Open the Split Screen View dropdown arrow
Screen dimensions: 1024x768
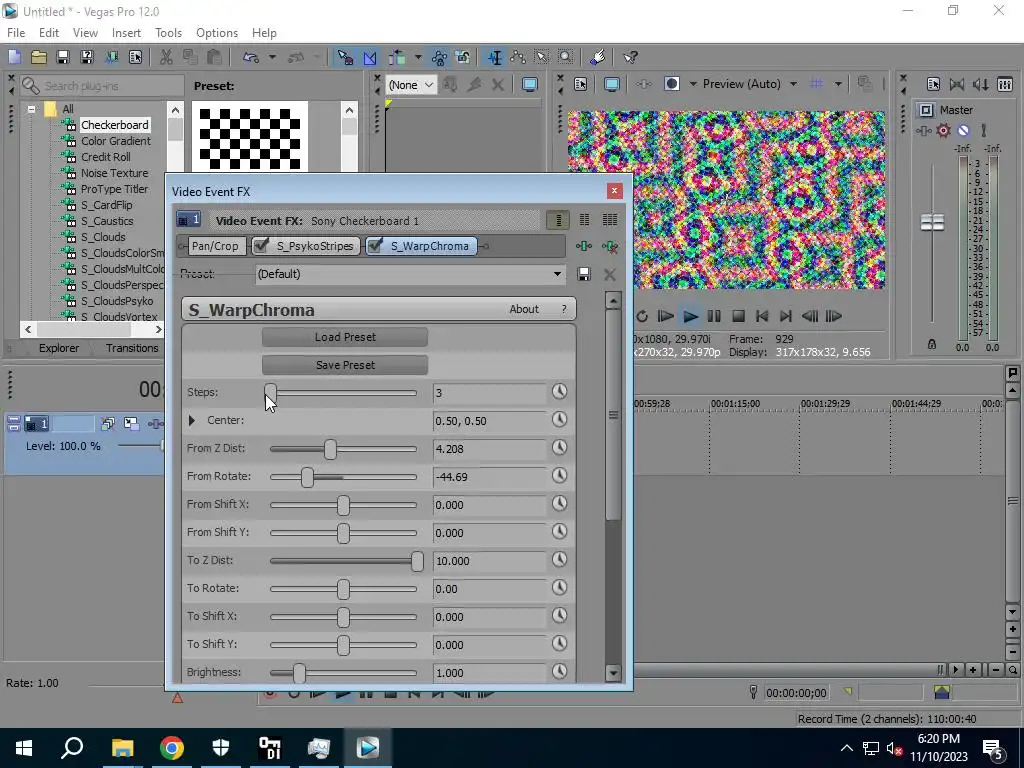point(693,84)
